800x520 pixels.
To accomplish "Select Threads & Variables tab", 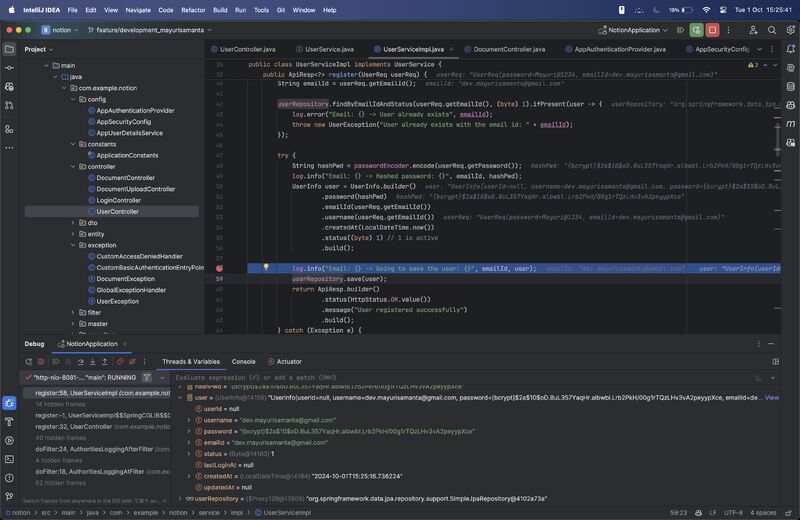I will click(191, 361).
